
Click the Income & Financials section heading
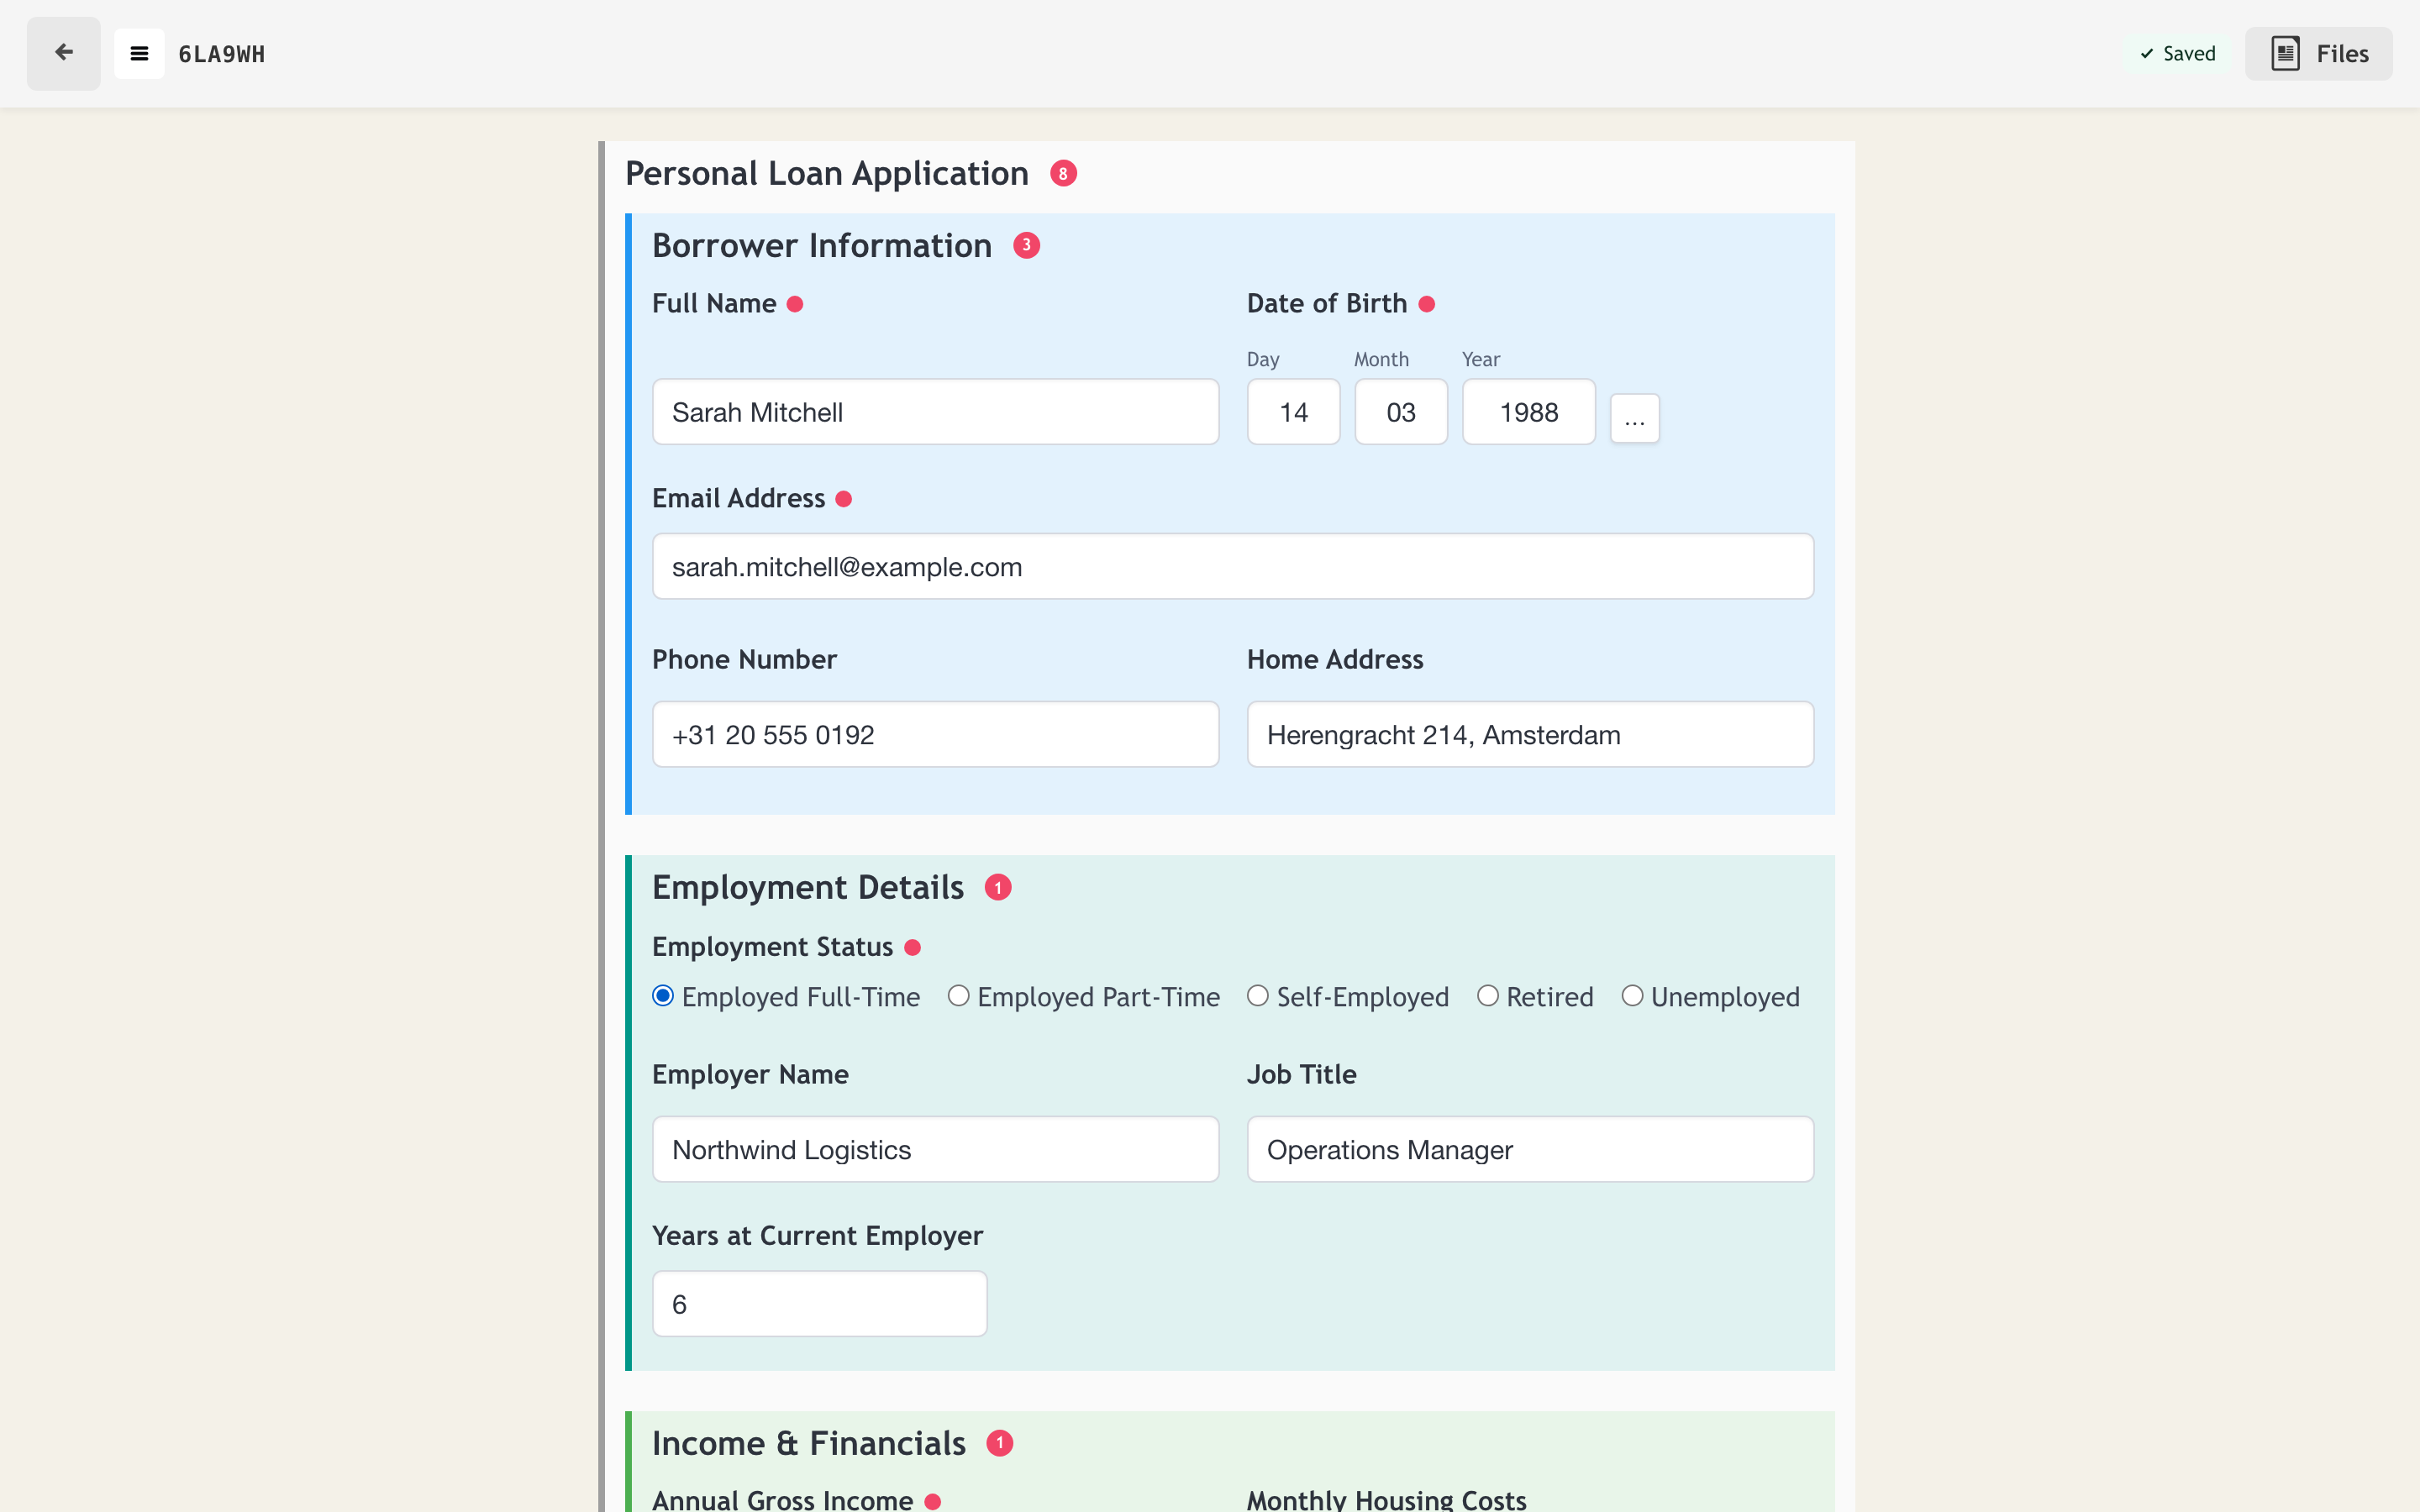click(809, 1444)
